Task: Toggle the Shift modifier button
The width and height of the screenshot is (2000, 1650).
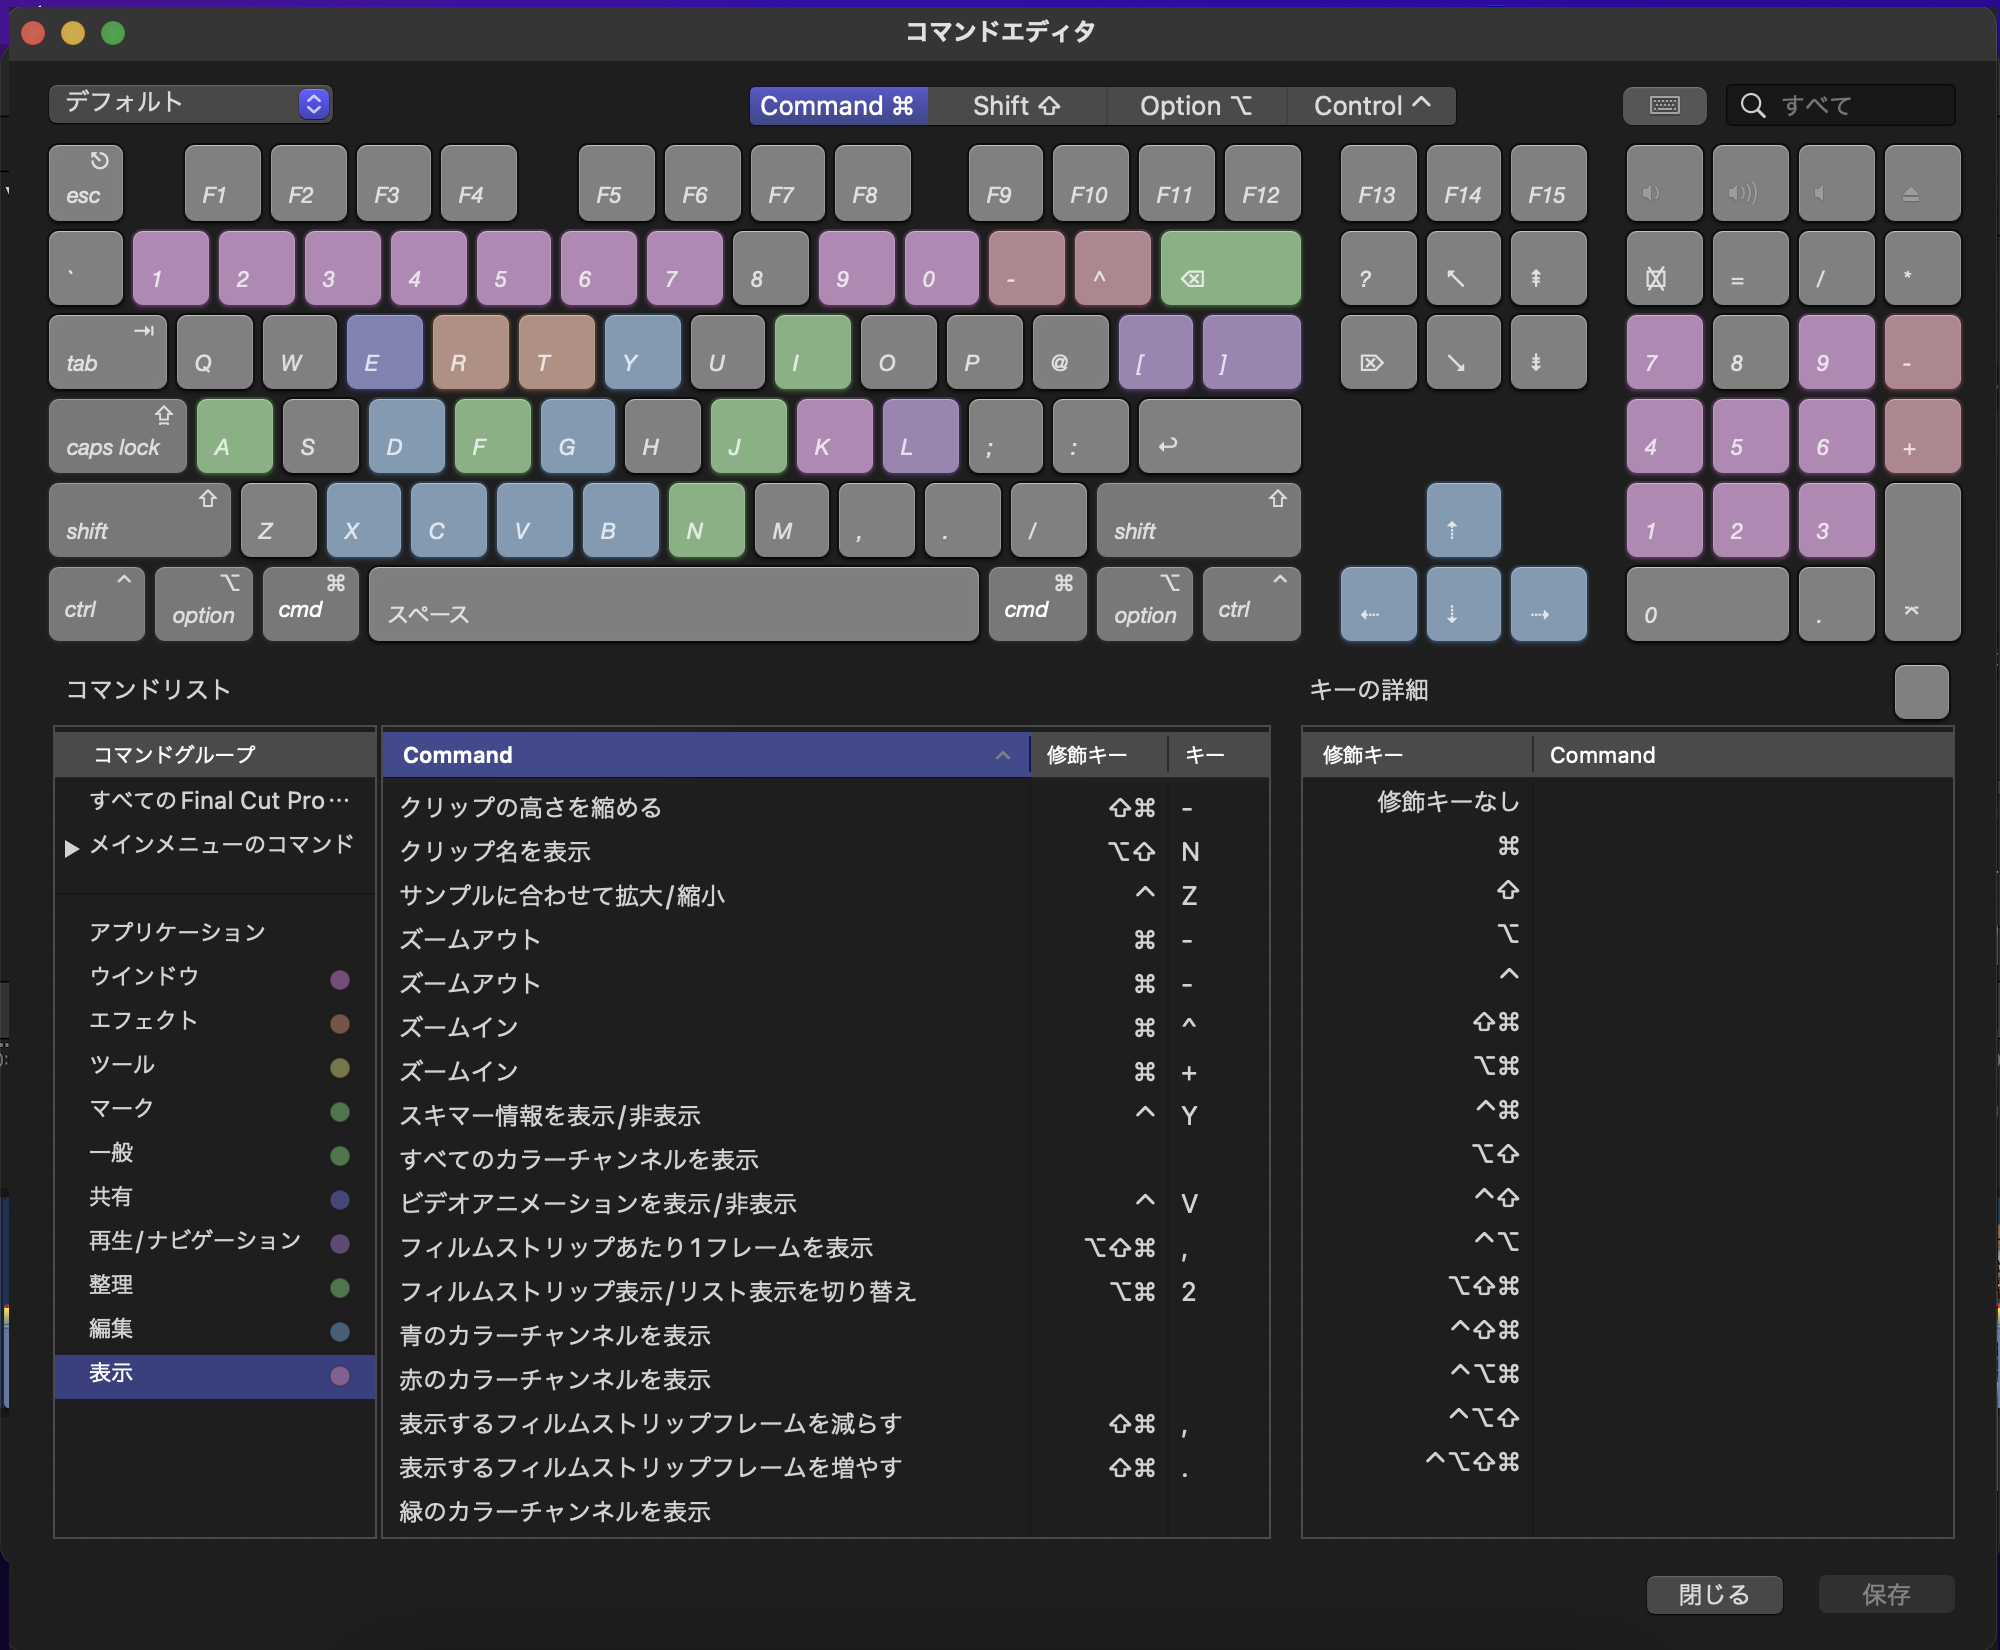Action: 1016,106
